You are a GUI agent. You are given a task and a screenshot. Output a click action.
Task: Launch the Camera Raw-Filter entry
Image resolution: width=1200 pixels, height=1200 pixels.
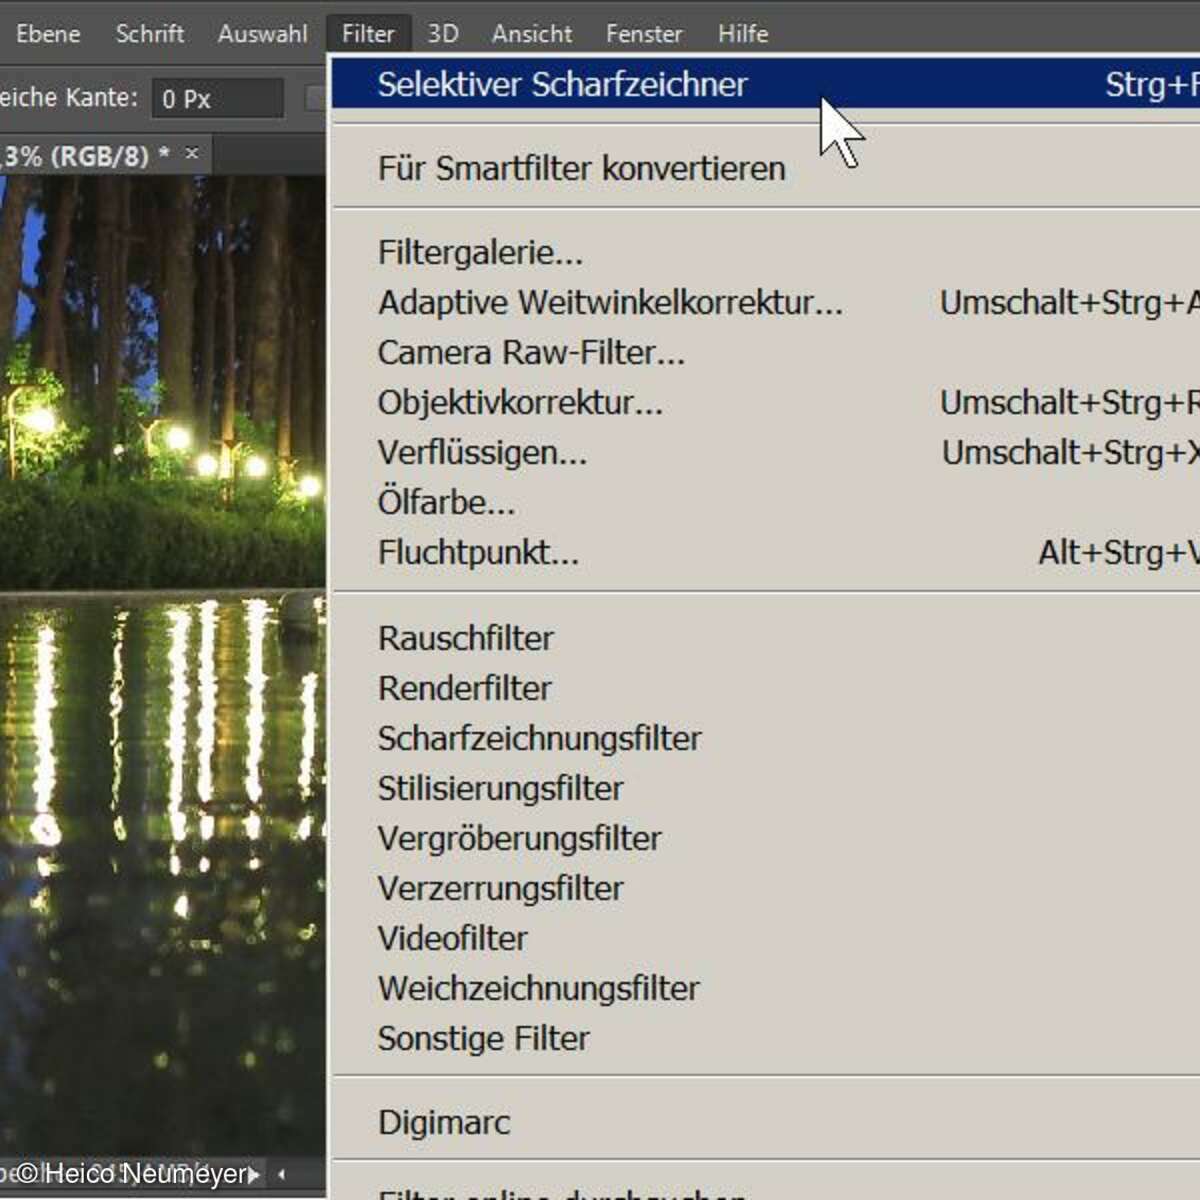click(531, 353)
